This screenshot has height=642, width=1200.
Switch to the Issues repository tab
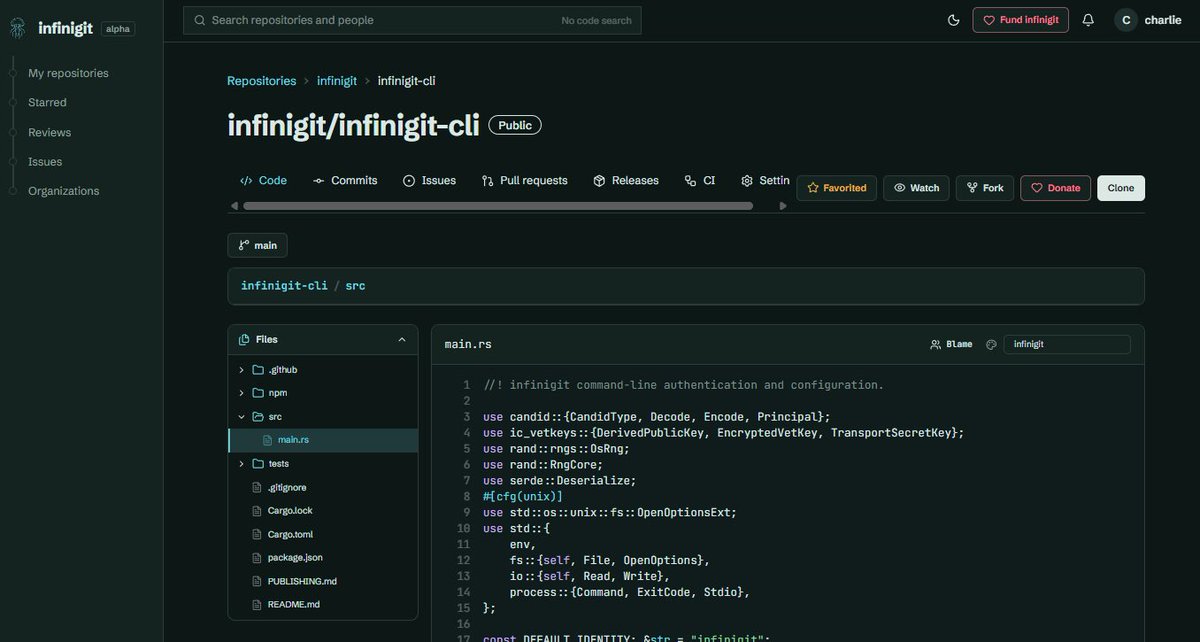pos(429,181)
